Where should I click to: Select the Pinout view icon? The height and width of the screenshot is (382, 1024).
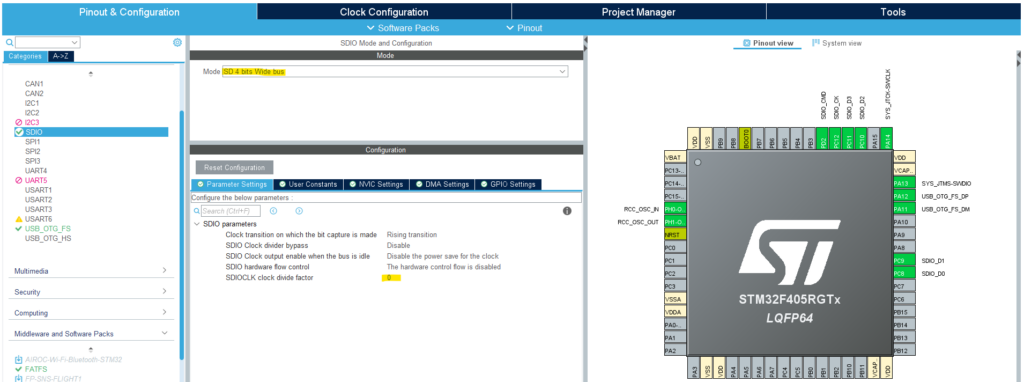pyautogui.click(x=746, y=43)
